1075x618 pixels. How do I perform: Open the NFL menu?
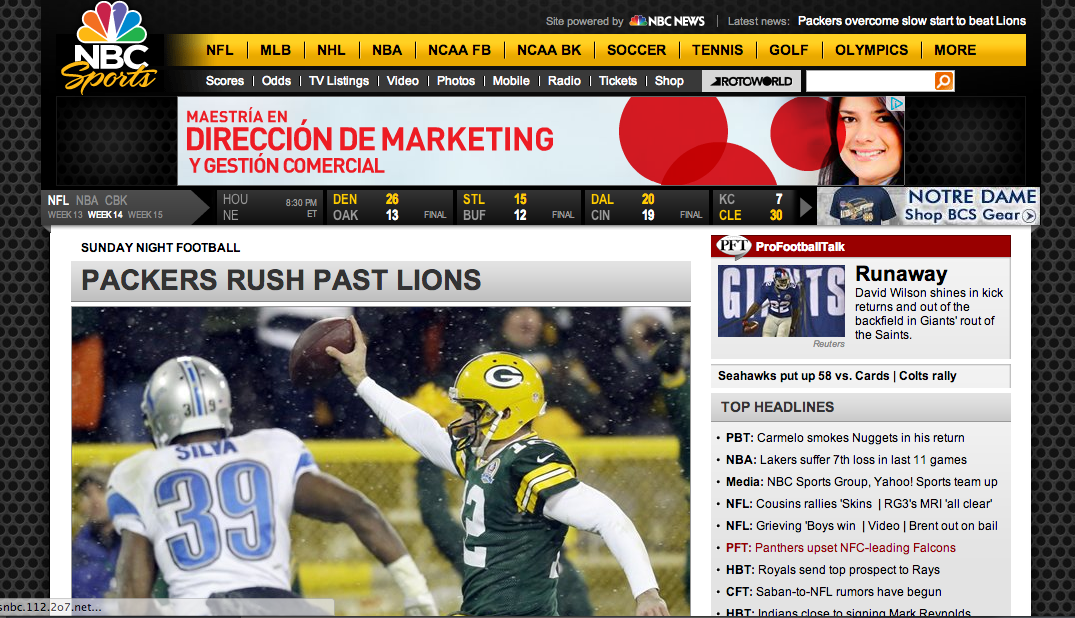[219, 50]
